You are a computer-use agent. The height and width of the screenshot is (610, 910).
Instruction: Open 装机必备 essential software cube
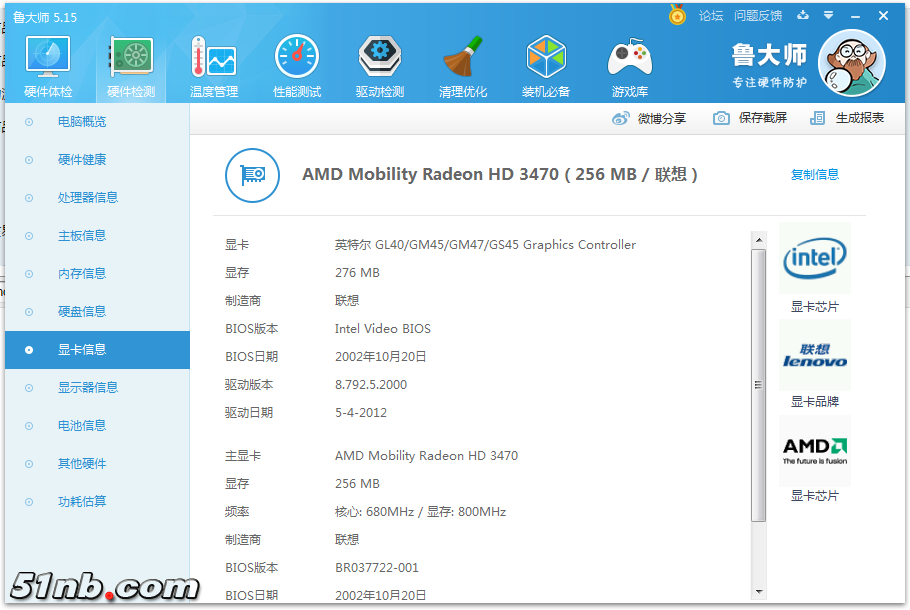[x=546, y=67]
